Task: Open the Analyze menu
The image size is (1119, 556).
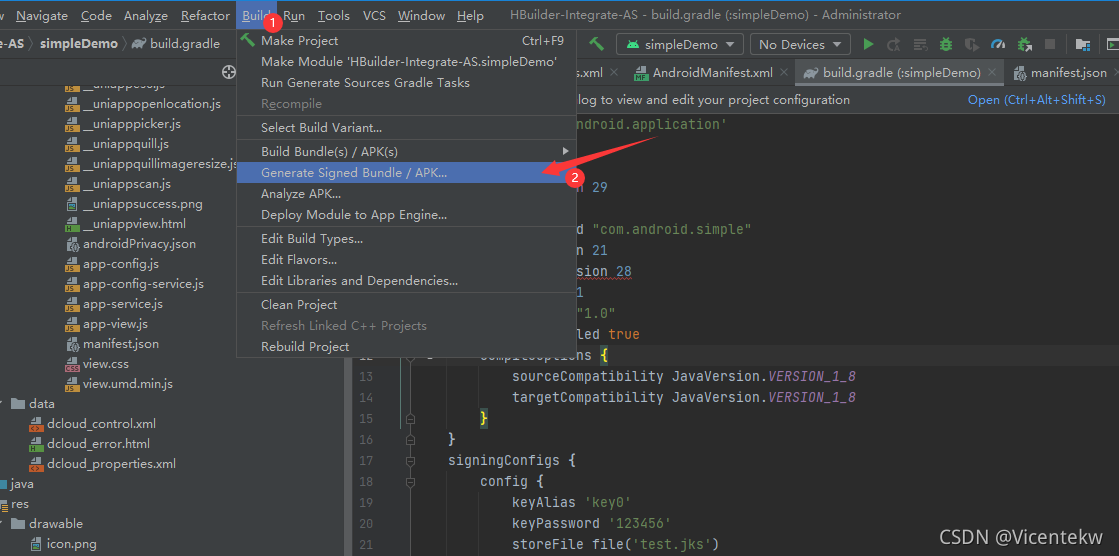Action: [146, 16]
